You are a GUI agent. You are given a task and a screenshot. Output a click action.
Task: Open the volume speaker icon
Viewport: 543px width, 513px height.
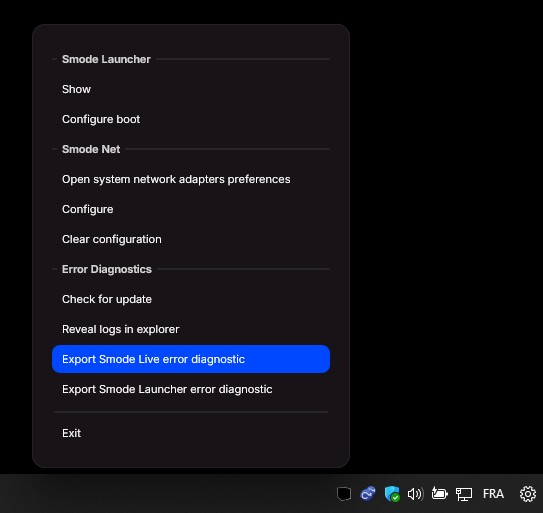[x=416, y=494]
